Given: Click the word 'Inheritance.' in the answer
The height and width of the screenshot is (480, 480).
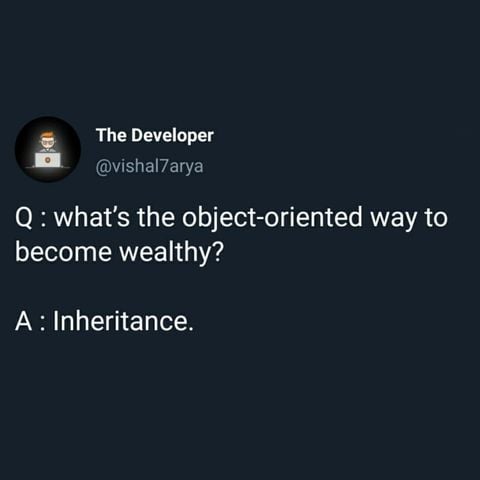Looking at the screenshot, I should pos(123,321).
